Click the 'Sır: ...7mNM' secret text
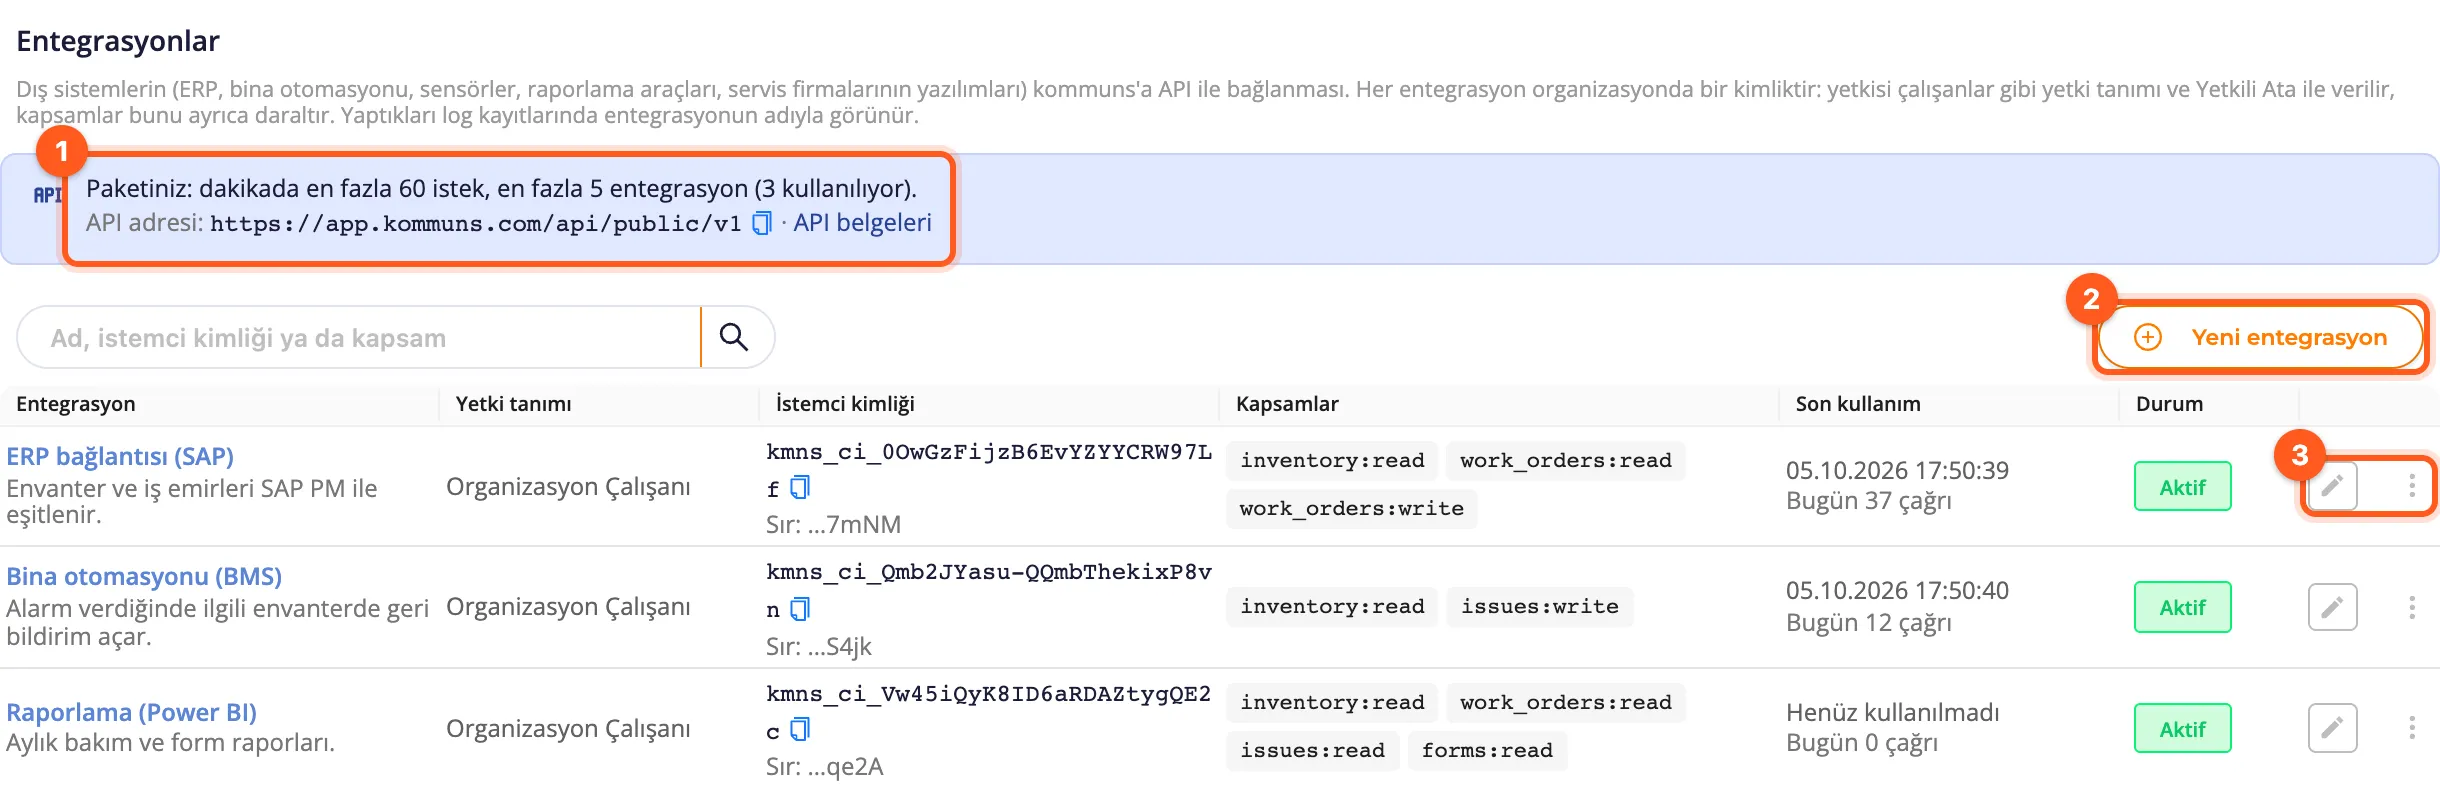The image size is (2440, 810). pos(833,524)
